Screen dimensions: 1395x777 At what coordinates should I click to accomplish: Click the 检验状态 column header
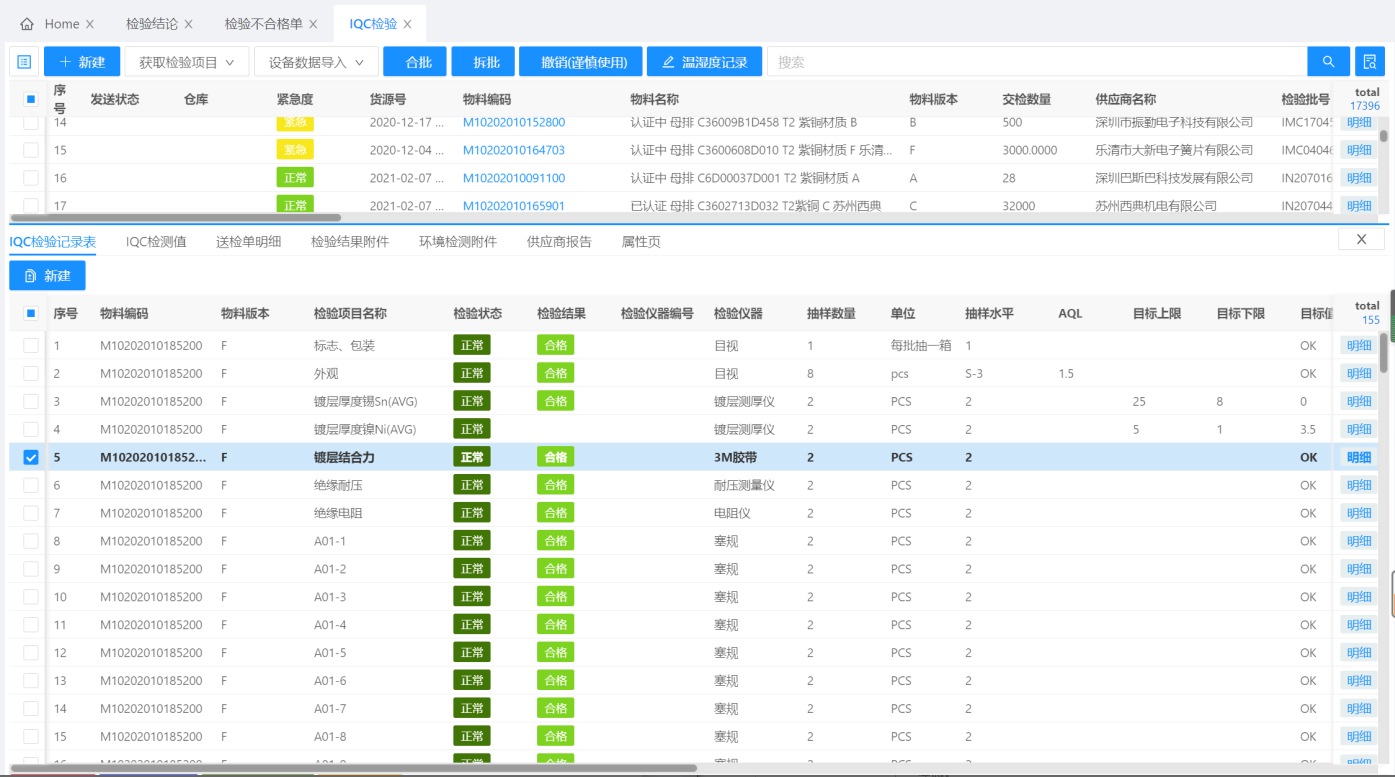pos(478,313)
